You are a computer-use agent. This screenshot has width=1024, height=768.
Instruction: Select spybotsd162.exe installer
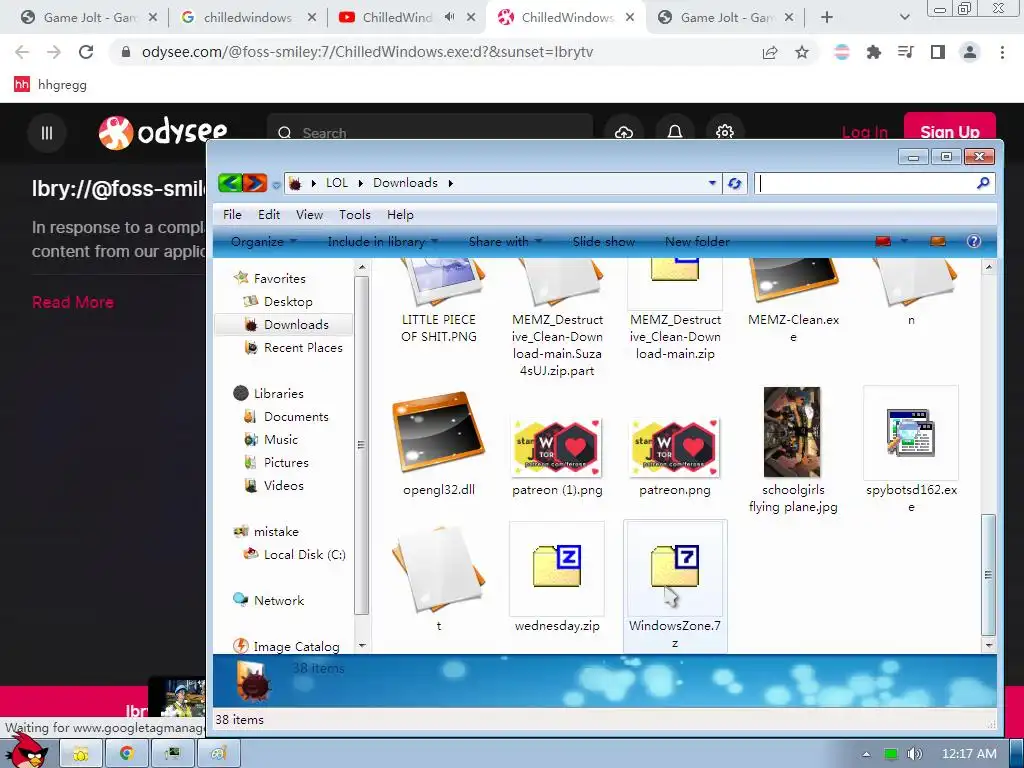pyautogui.click(x=911, y=449)
